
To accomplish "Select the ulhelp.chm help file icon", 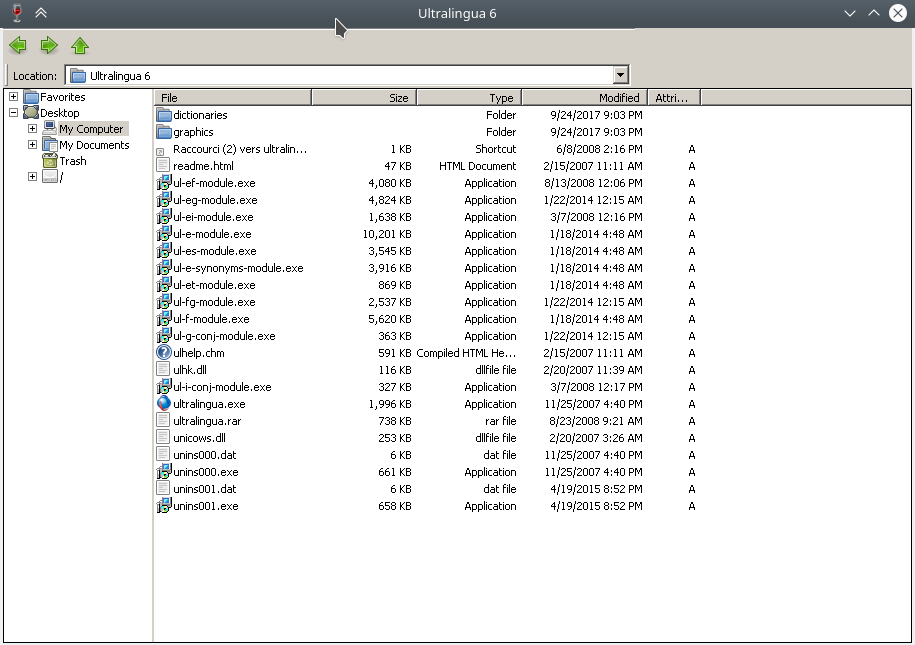I will click(164, 353).
